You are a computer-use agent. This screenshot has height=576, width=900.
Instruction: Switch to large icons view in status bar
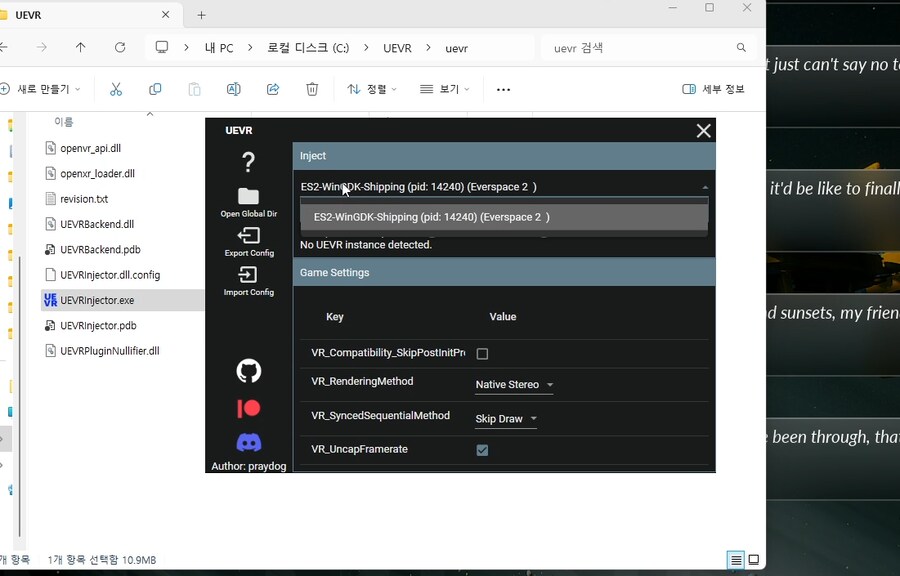click(x=754, y=559)
